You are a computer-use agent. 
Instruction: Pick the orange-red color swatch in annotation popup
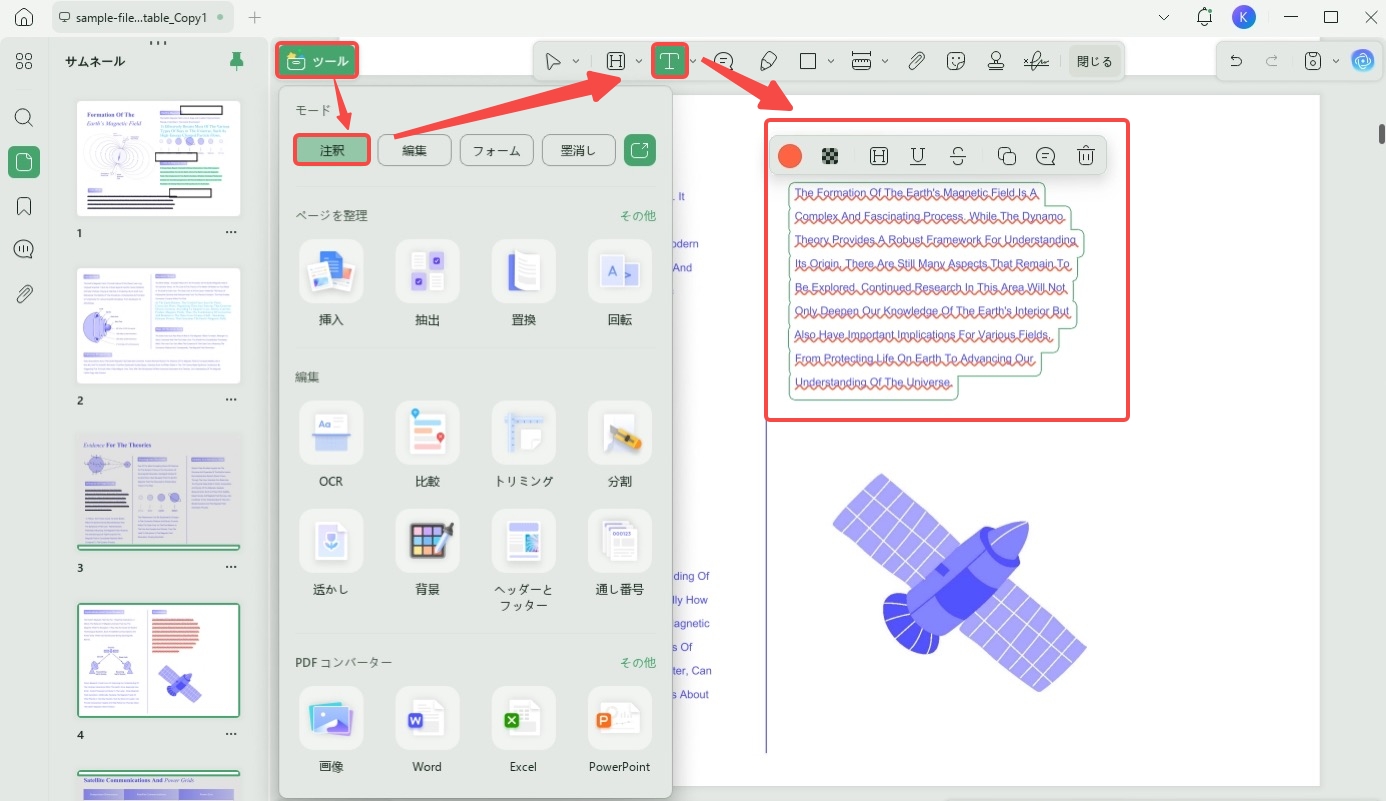[x=790, y=156]
